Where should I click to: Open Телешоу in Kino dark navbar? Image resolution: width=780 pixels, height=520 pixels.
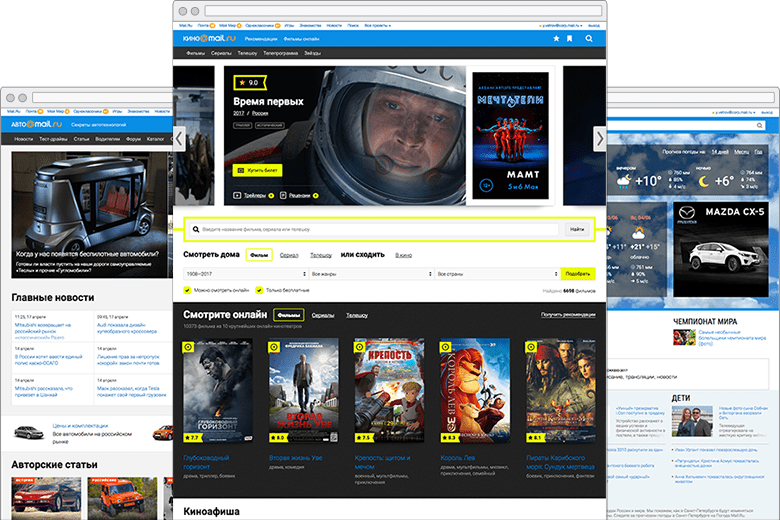[x=247, y=53]
